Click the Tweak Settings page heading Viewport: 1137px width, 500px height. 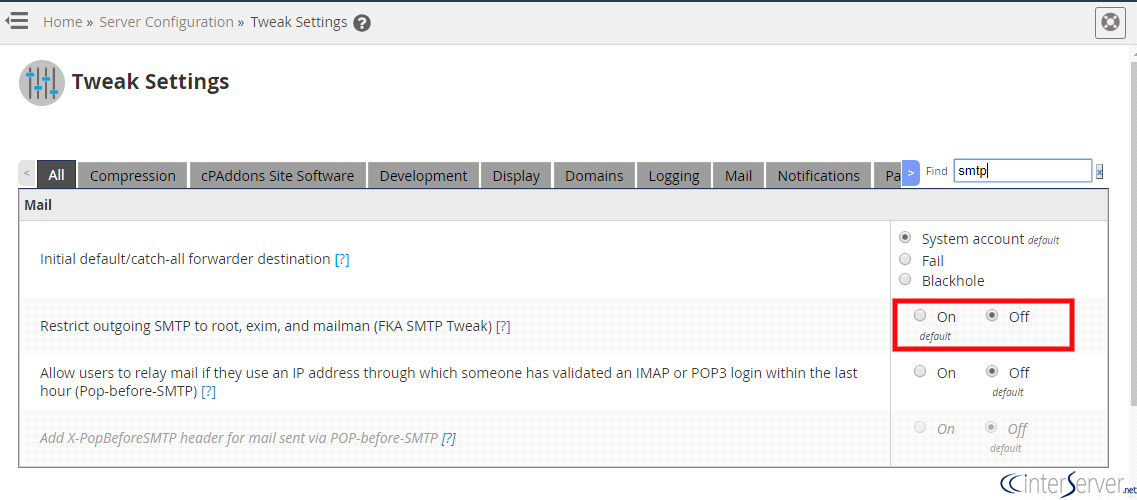150,82
